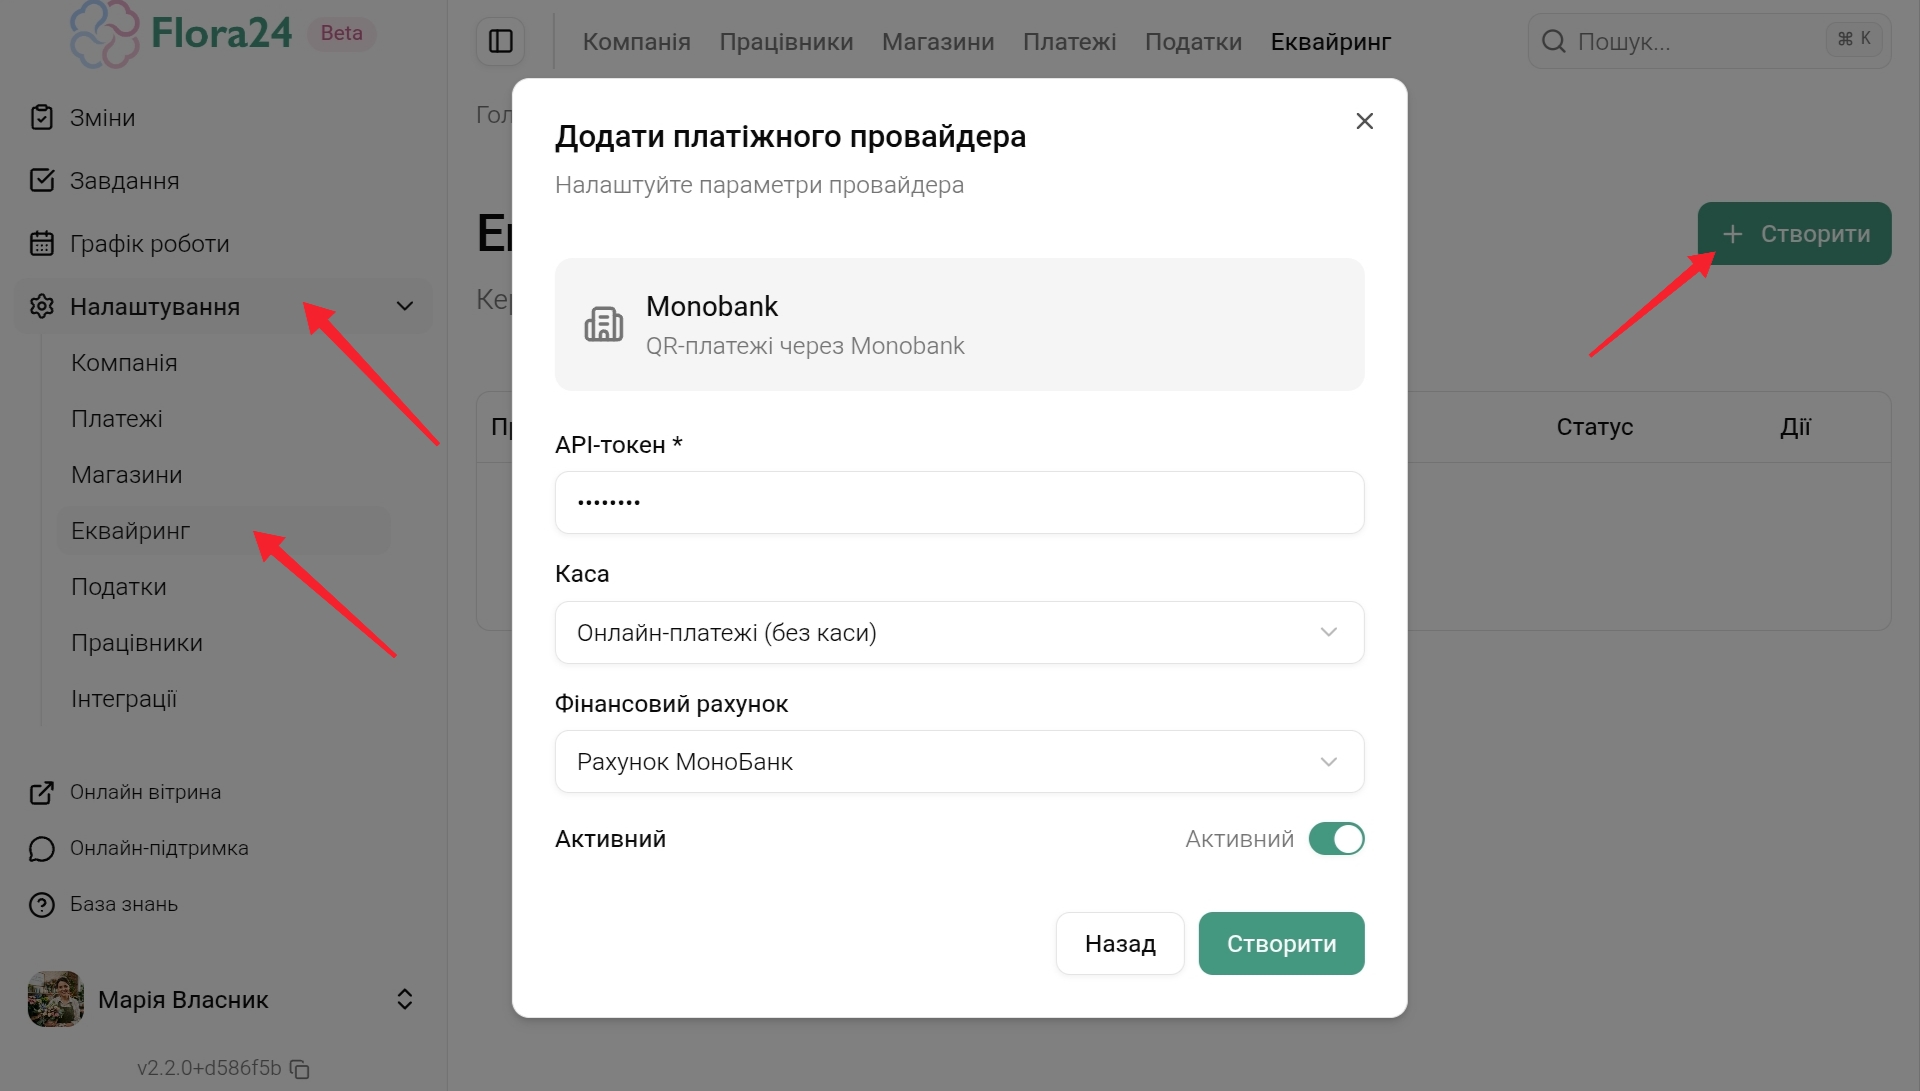1920x1091 pixels.
Task: Focus the API-токен input field
Action: [959, 502]
